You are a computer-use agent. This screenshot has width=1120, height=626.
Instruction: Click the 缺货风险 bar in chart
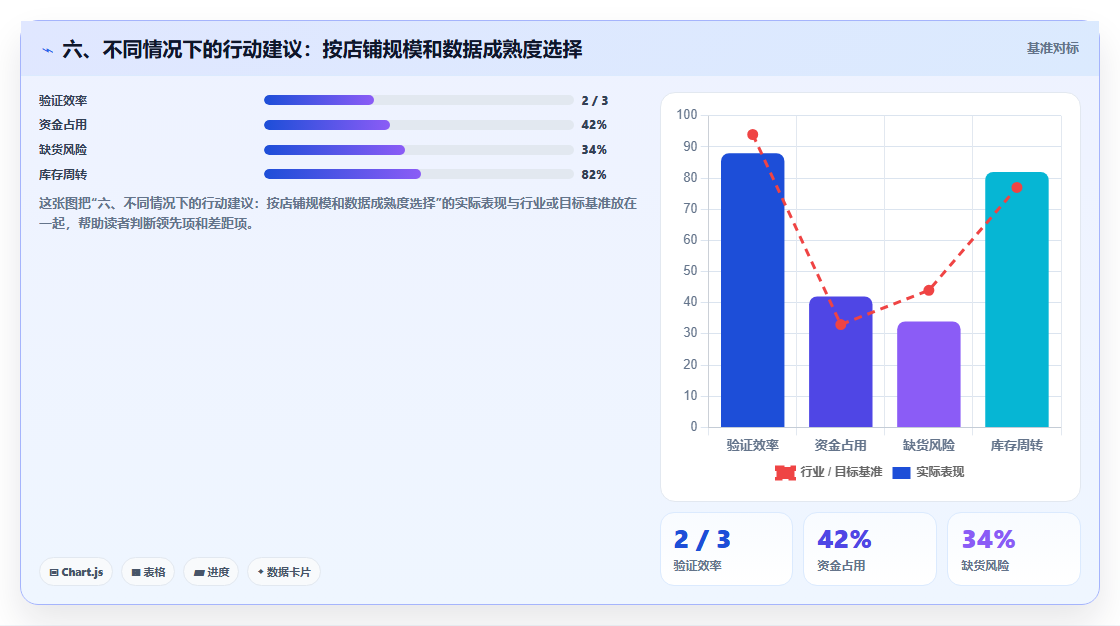(x=929, y=374)
